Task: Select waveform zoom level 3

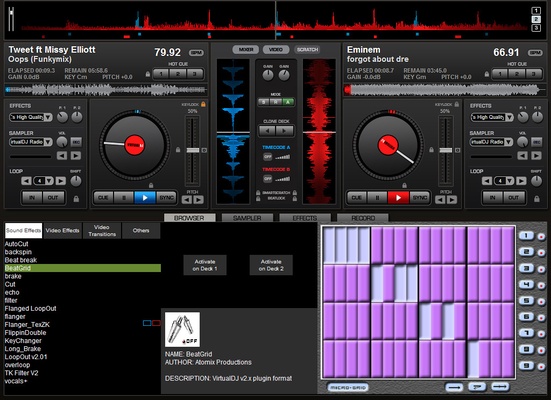Action: coord(536,28)
